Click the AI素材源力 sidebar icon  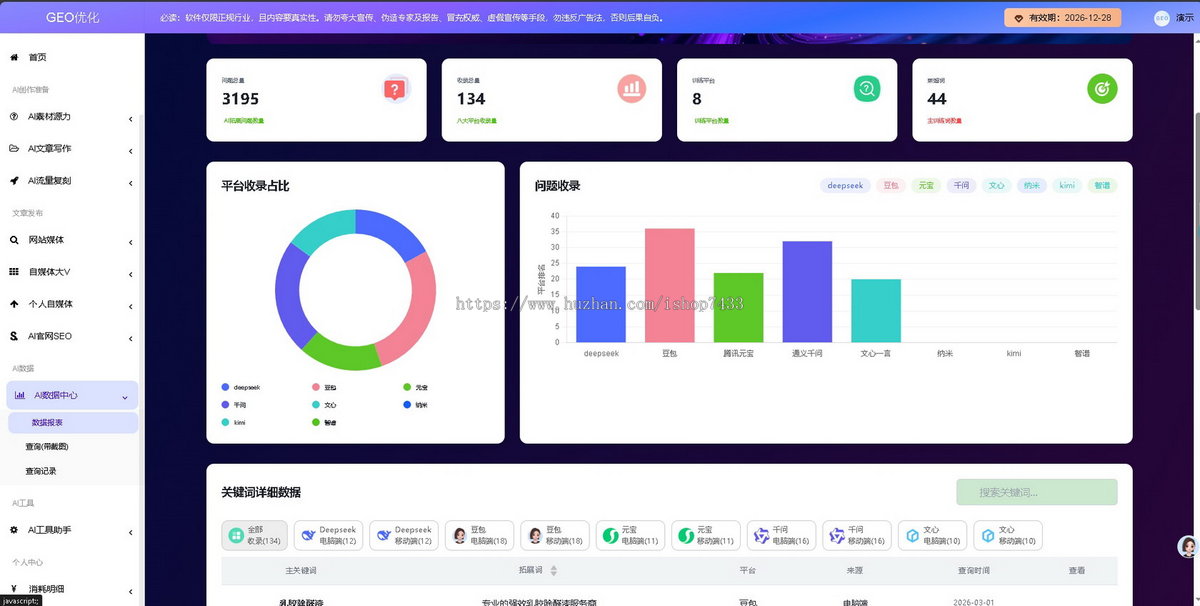point(14,117)
